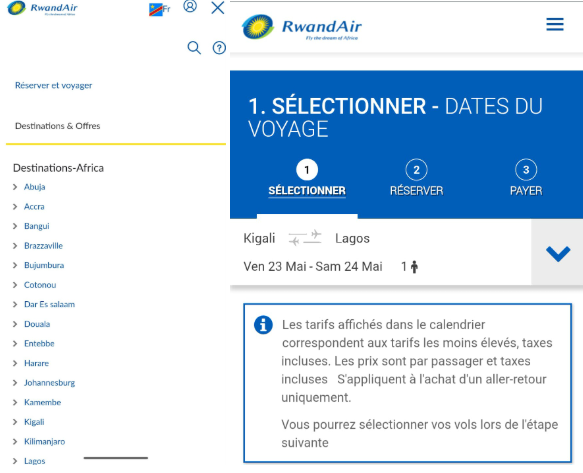
Task: Open the Kigali destination link
Action: coord(34,422)
